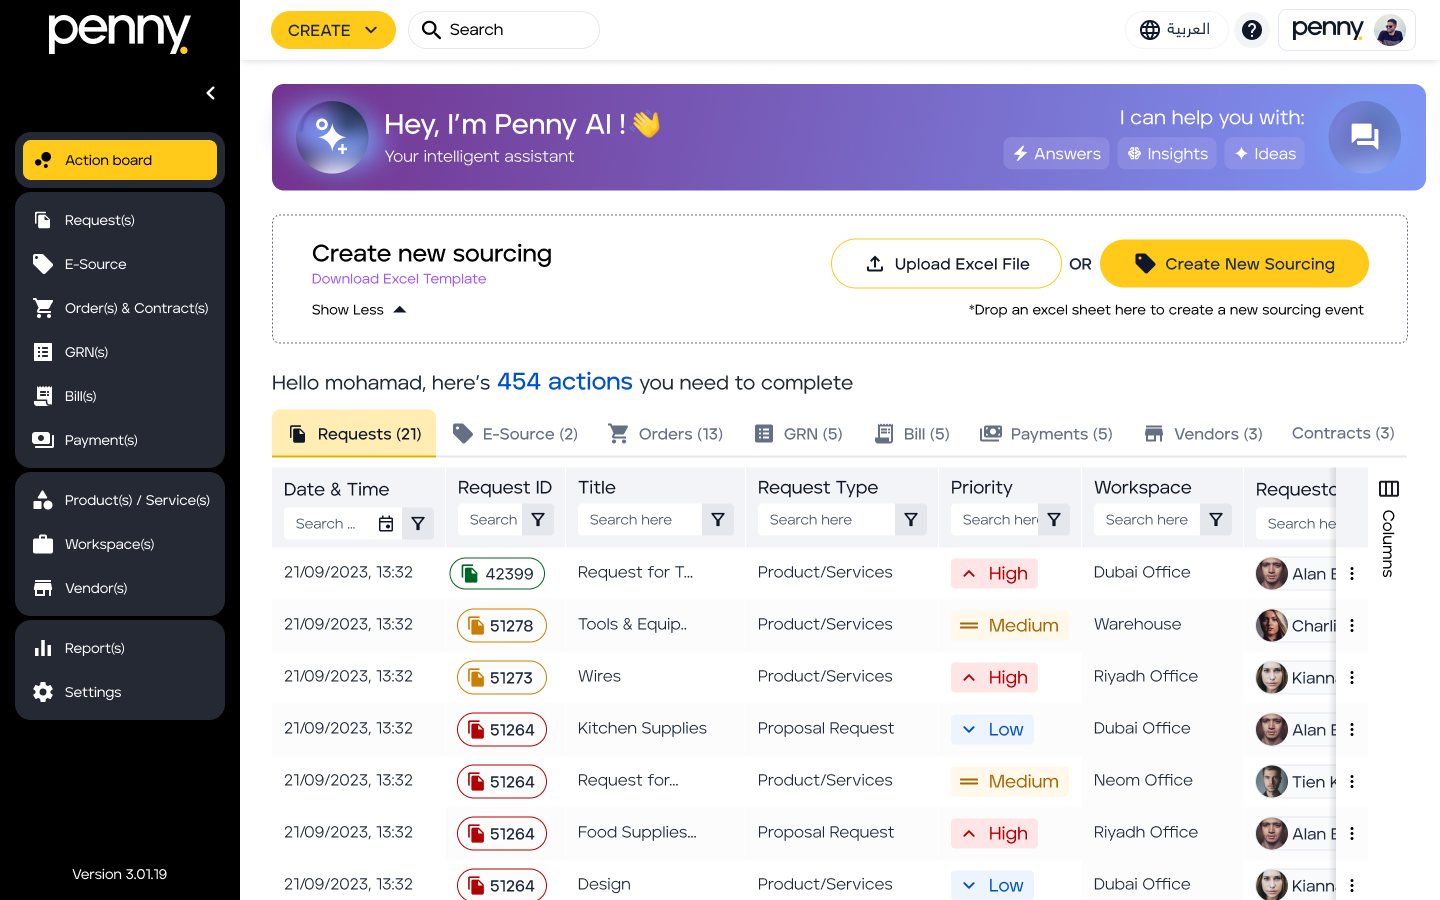Collapse the sidebar with the left chevron
Image resolution: width=1440 pixels, height=900 pixels.
[210, 93]
